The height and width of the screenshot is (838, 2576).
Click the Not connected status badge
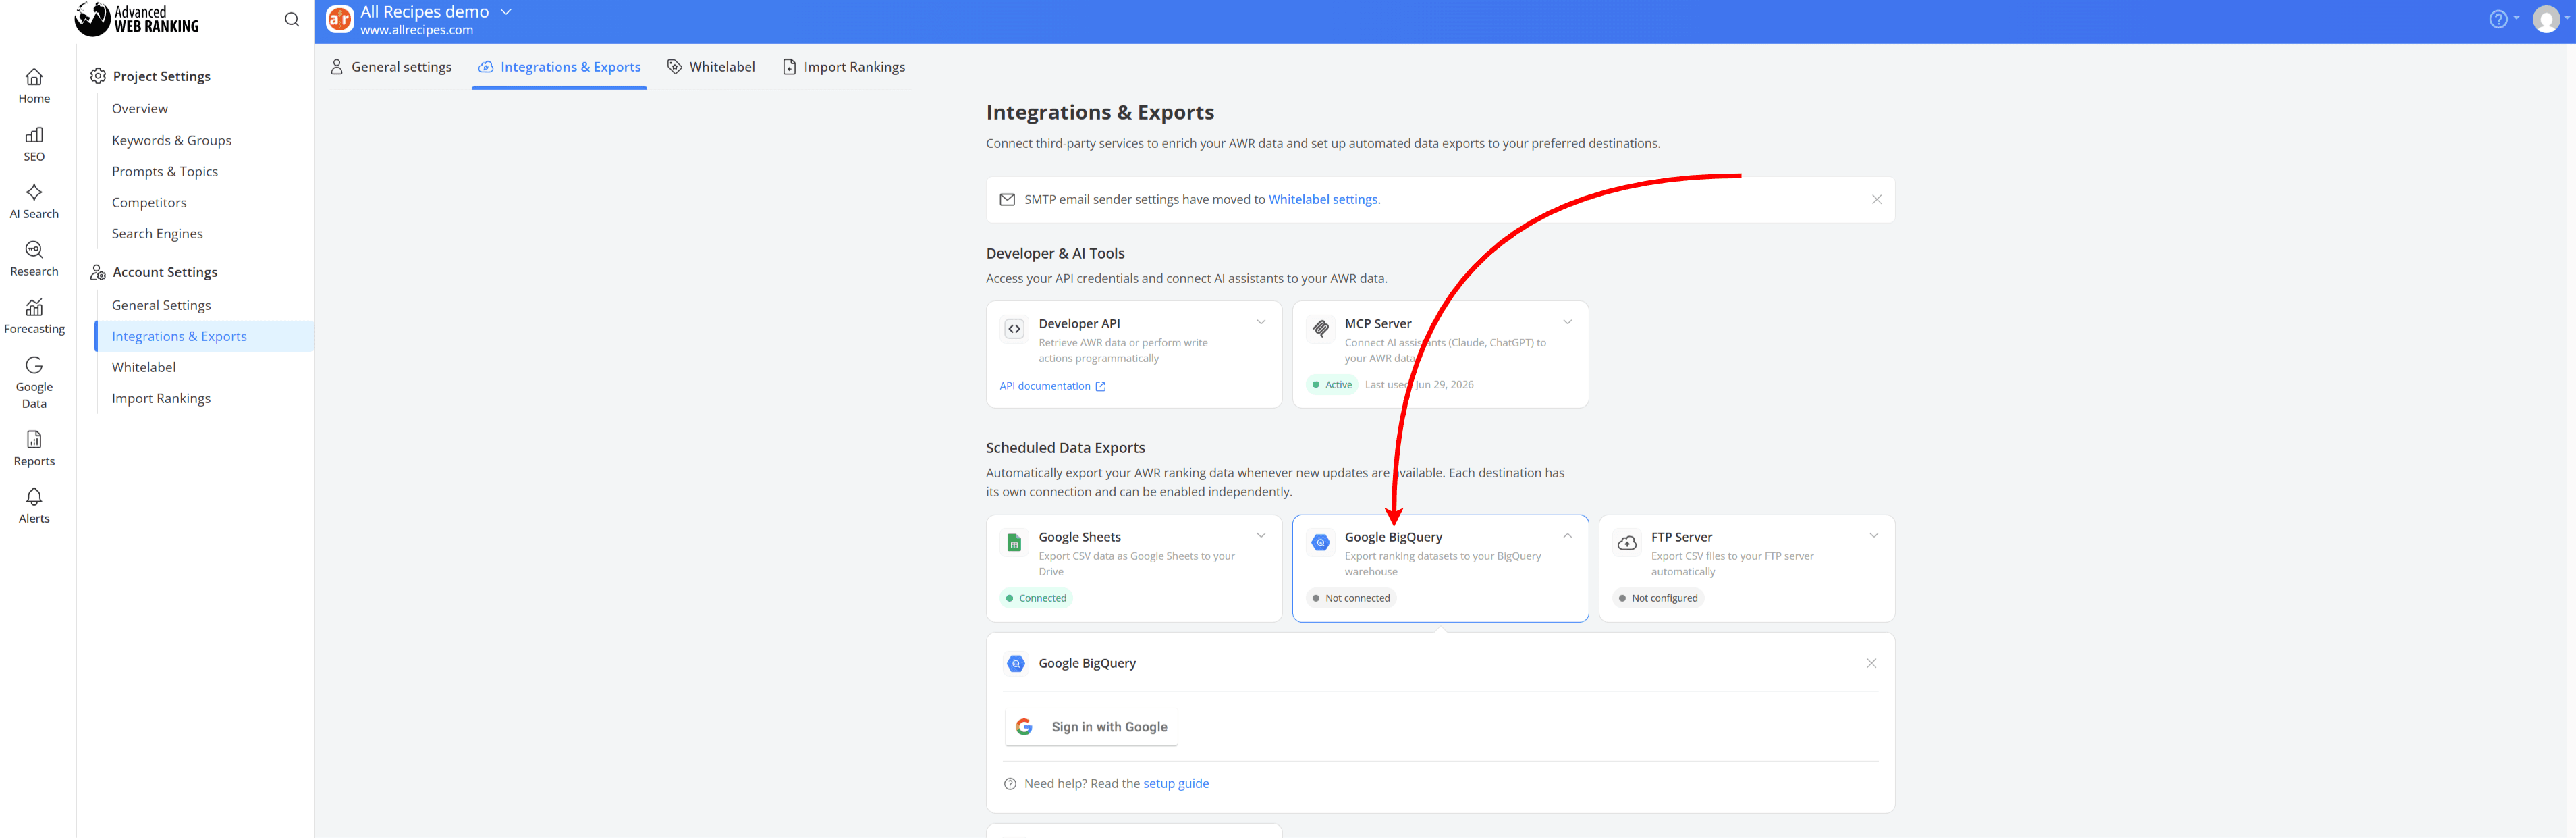click(x=1351, y=599)
